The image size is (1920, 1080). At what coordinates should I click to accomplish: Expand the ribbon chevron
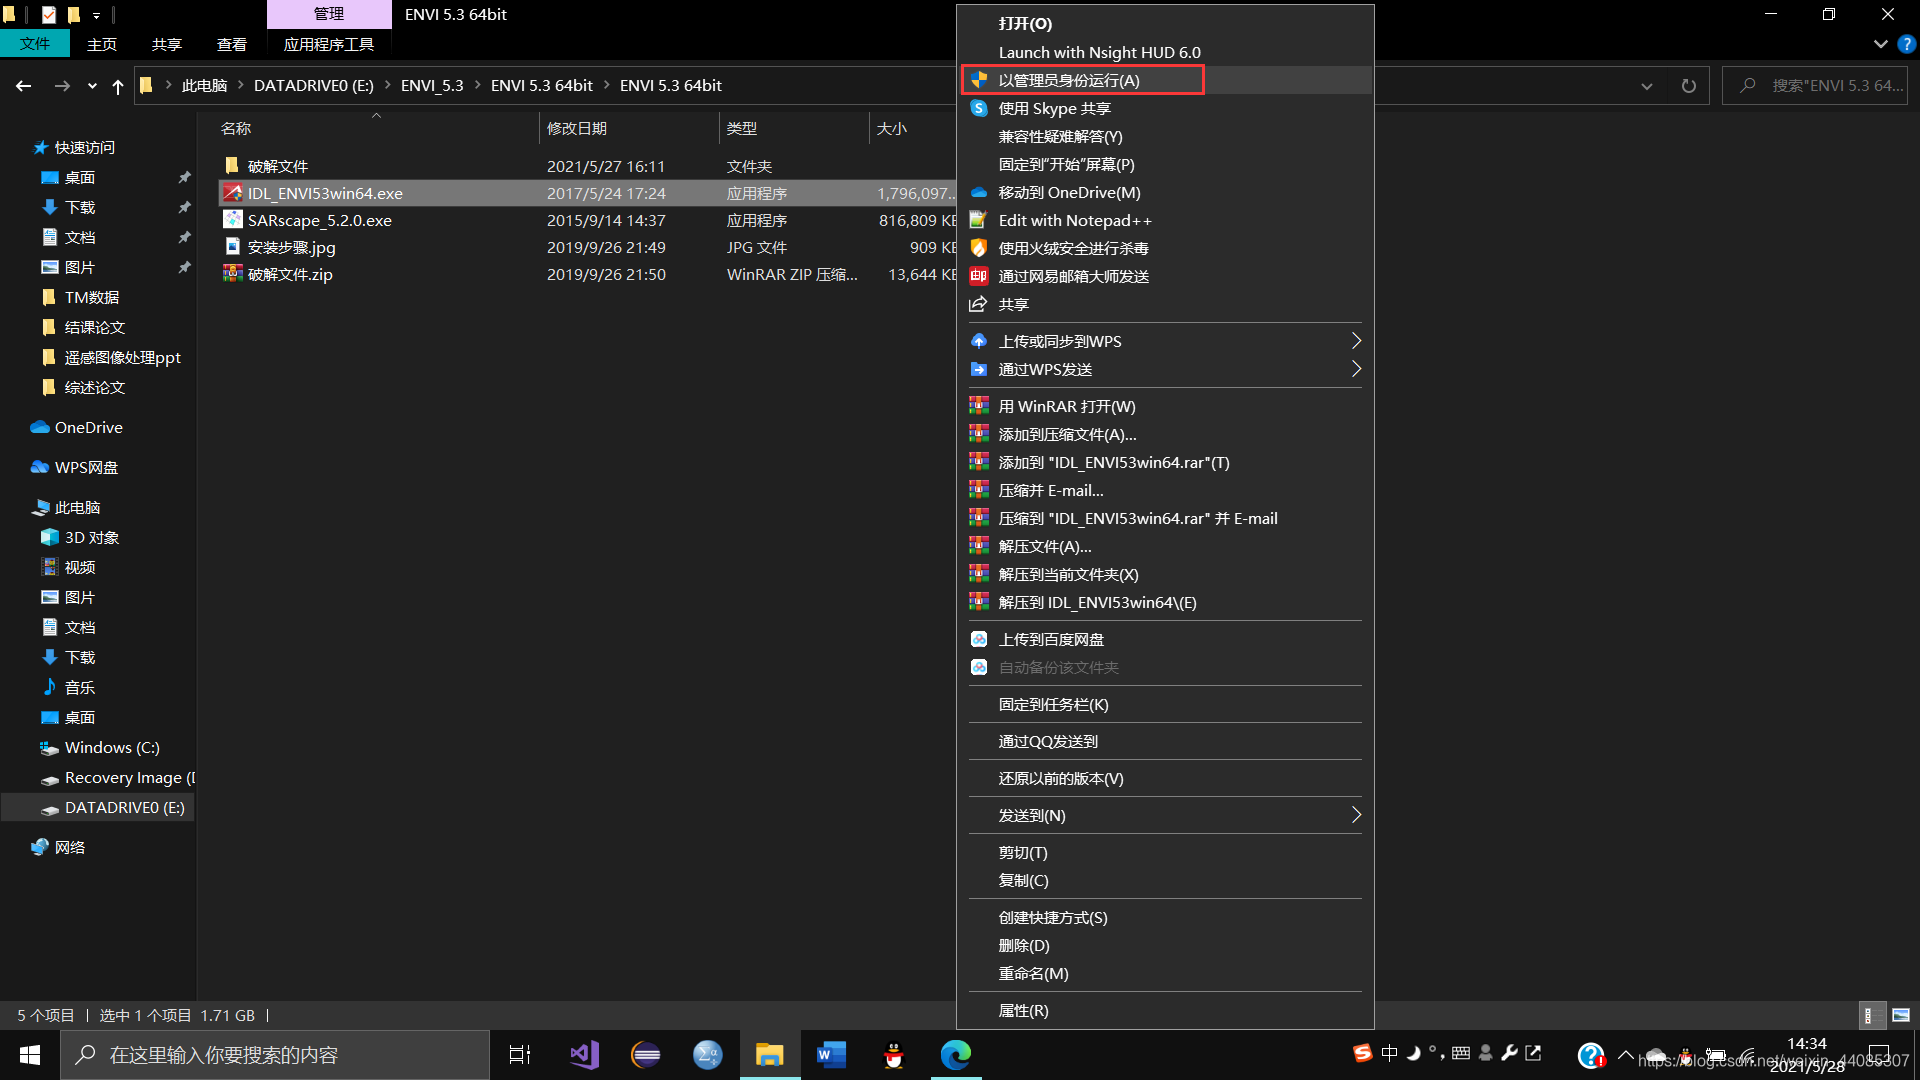(x=1880, y=44)
